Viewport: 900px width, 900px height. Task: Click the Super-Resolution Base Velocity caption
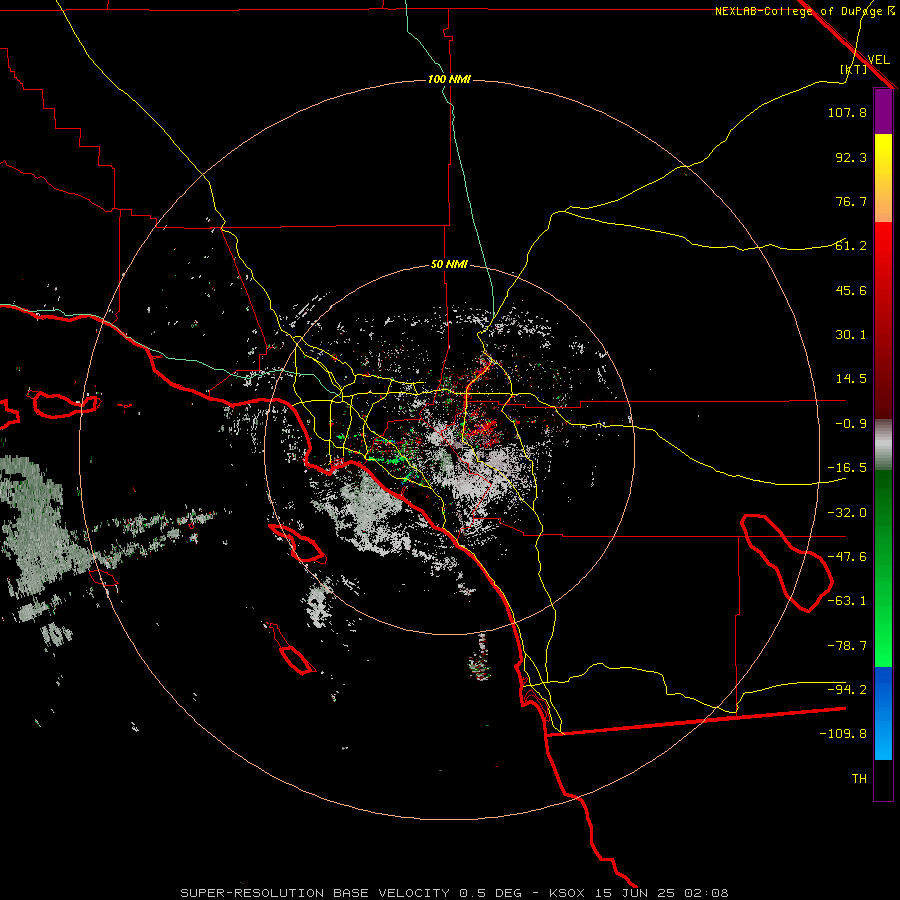point(454,893)
